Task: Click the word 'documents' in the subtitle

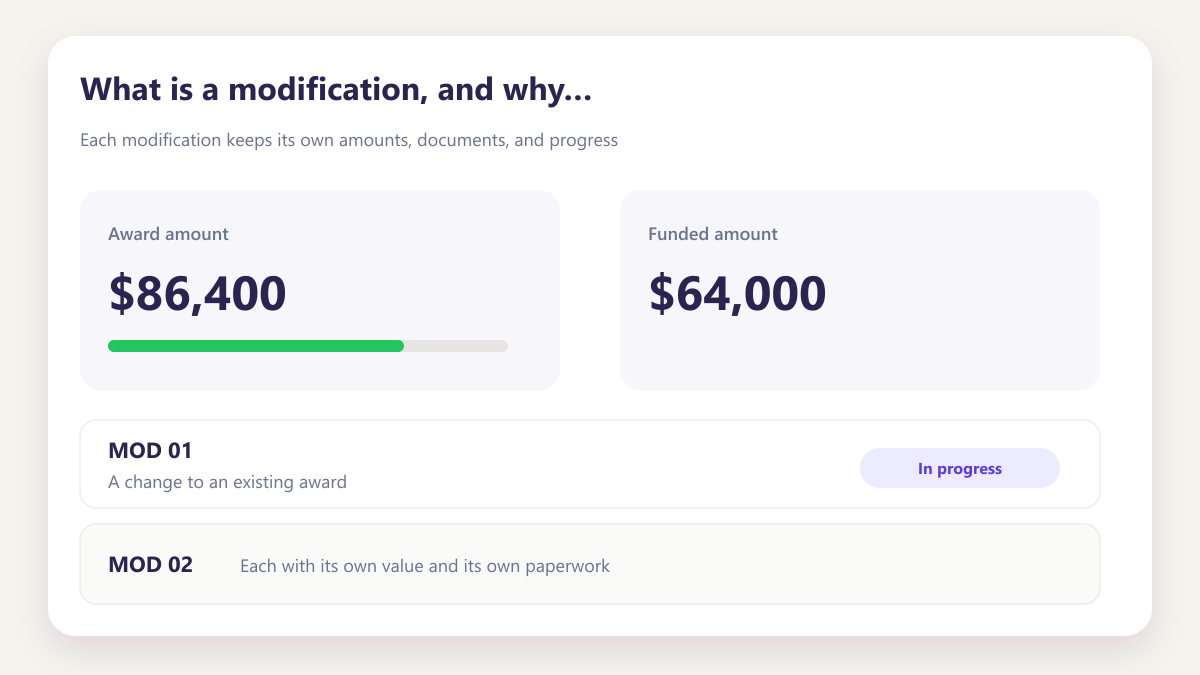Action: coord(461,140)
